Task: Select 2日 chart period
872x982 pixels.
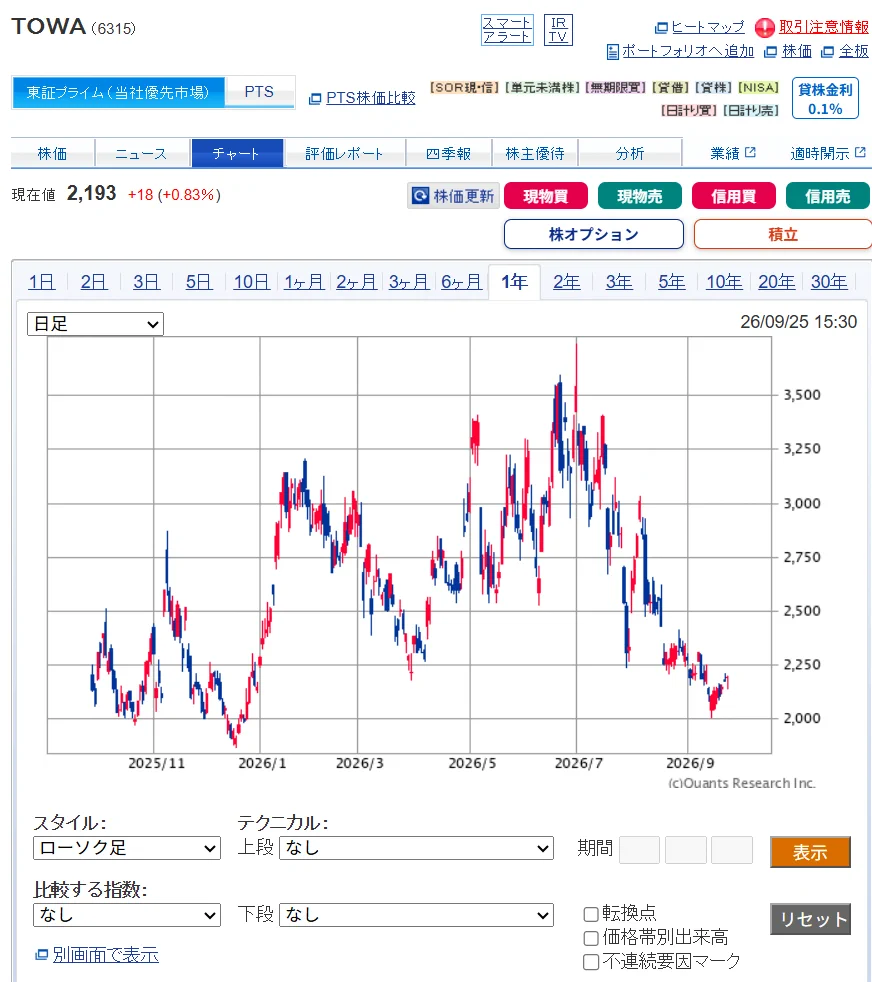Action: pos(94,282)
